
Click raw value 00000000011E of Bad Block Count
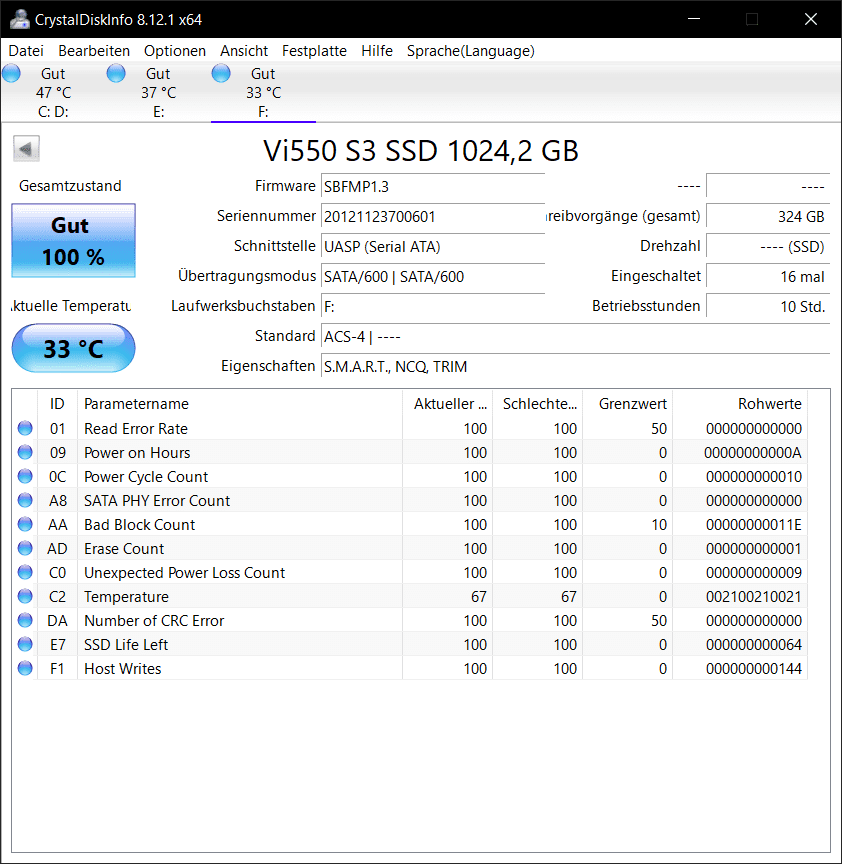click(753, 525)
